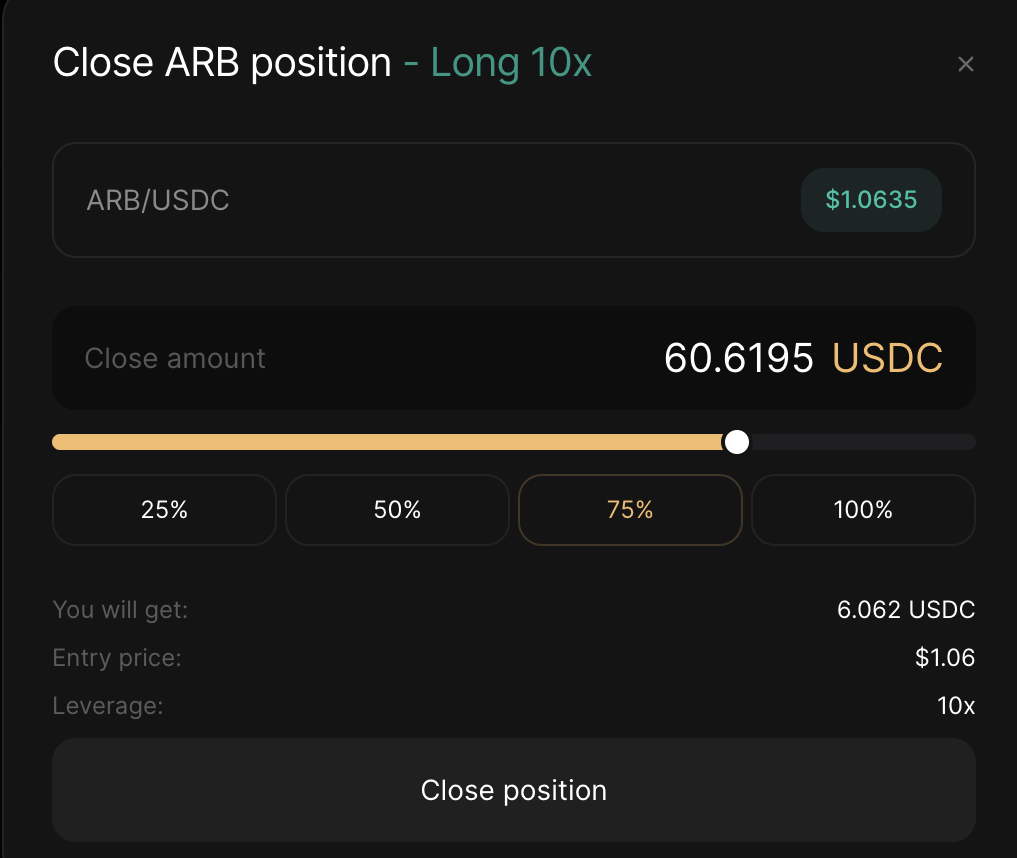This screenshot has height=858, width=1017.
Task: Set the close amount to 100%
Action: (x=863, y=510)
